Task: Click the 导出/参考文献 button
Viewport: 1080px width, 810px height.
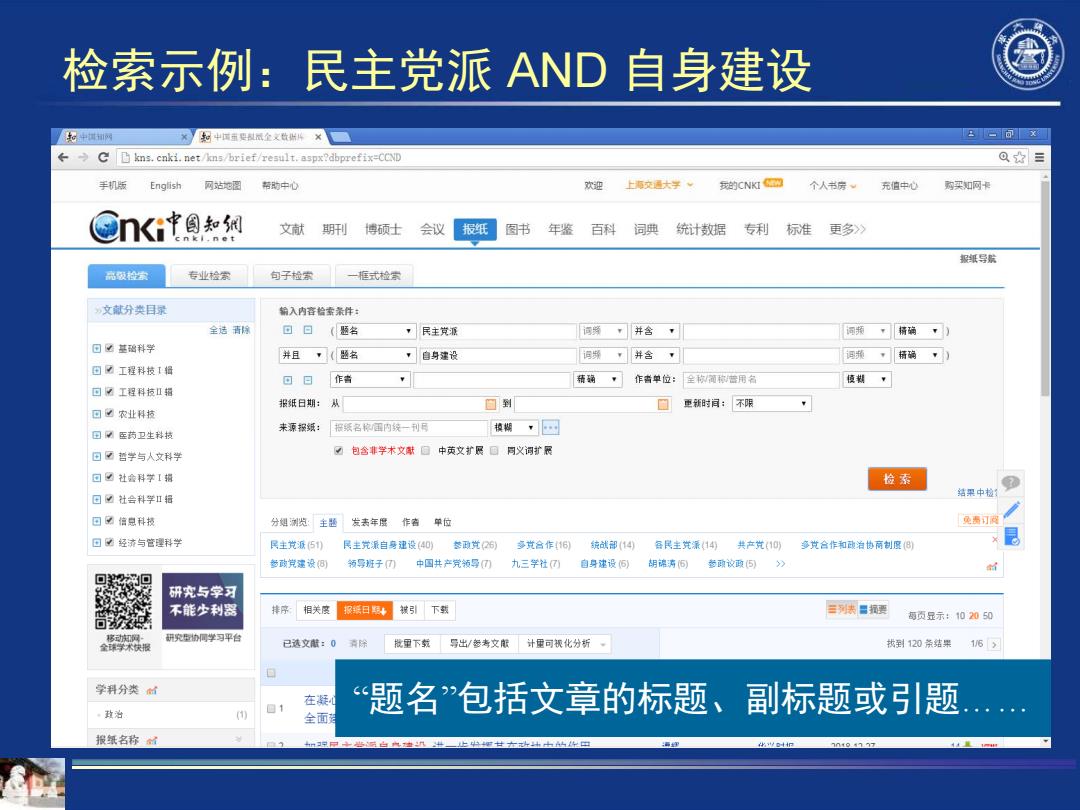Action: click(x=479, y=644)
